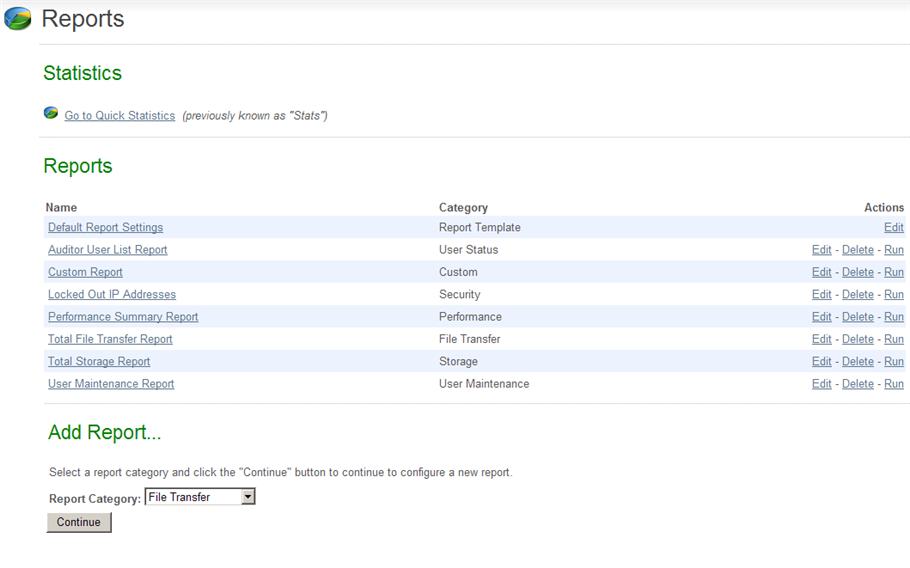The height and width of the screenshot is (568, 910).
Task: Open the Go to Quick Statistics link
Action: point(119,116)
